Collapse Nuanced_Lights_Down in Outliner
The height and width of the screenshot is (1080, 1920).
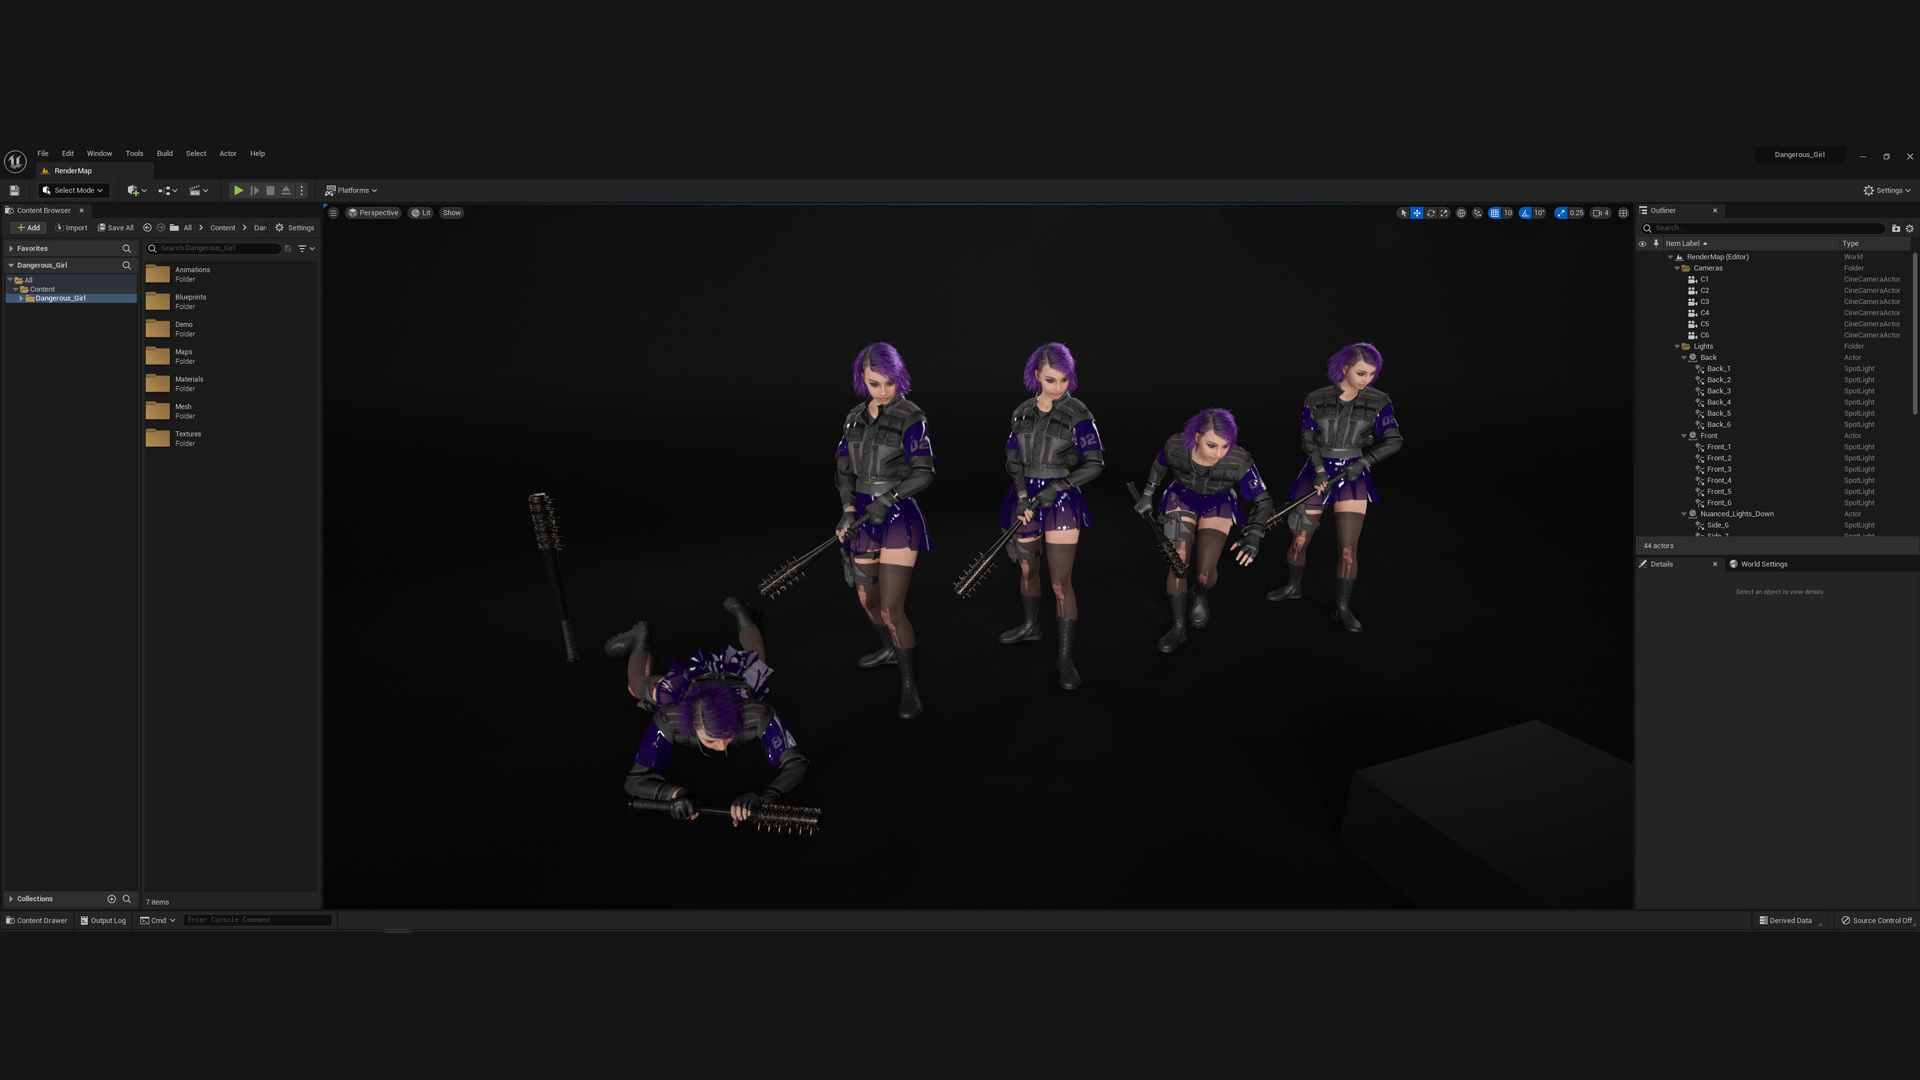click(1684, 514)
